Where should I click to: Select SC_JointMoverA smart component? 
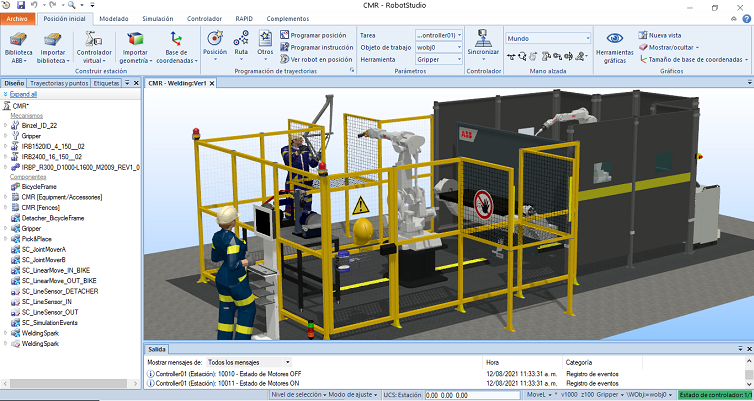coord(44,250)
